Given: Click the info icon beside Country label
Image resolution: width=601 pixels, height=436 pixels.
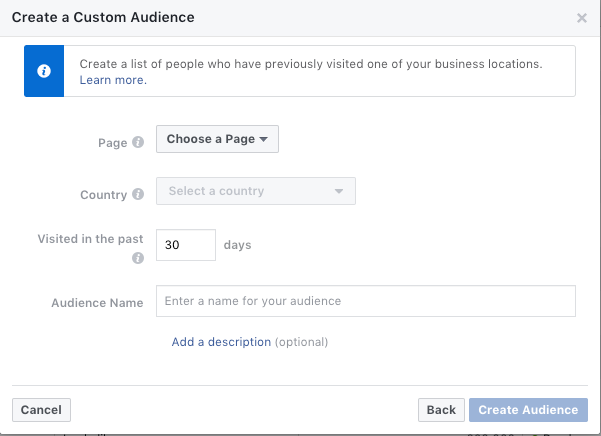Looking at the screenshot, I should click(138, 194).
